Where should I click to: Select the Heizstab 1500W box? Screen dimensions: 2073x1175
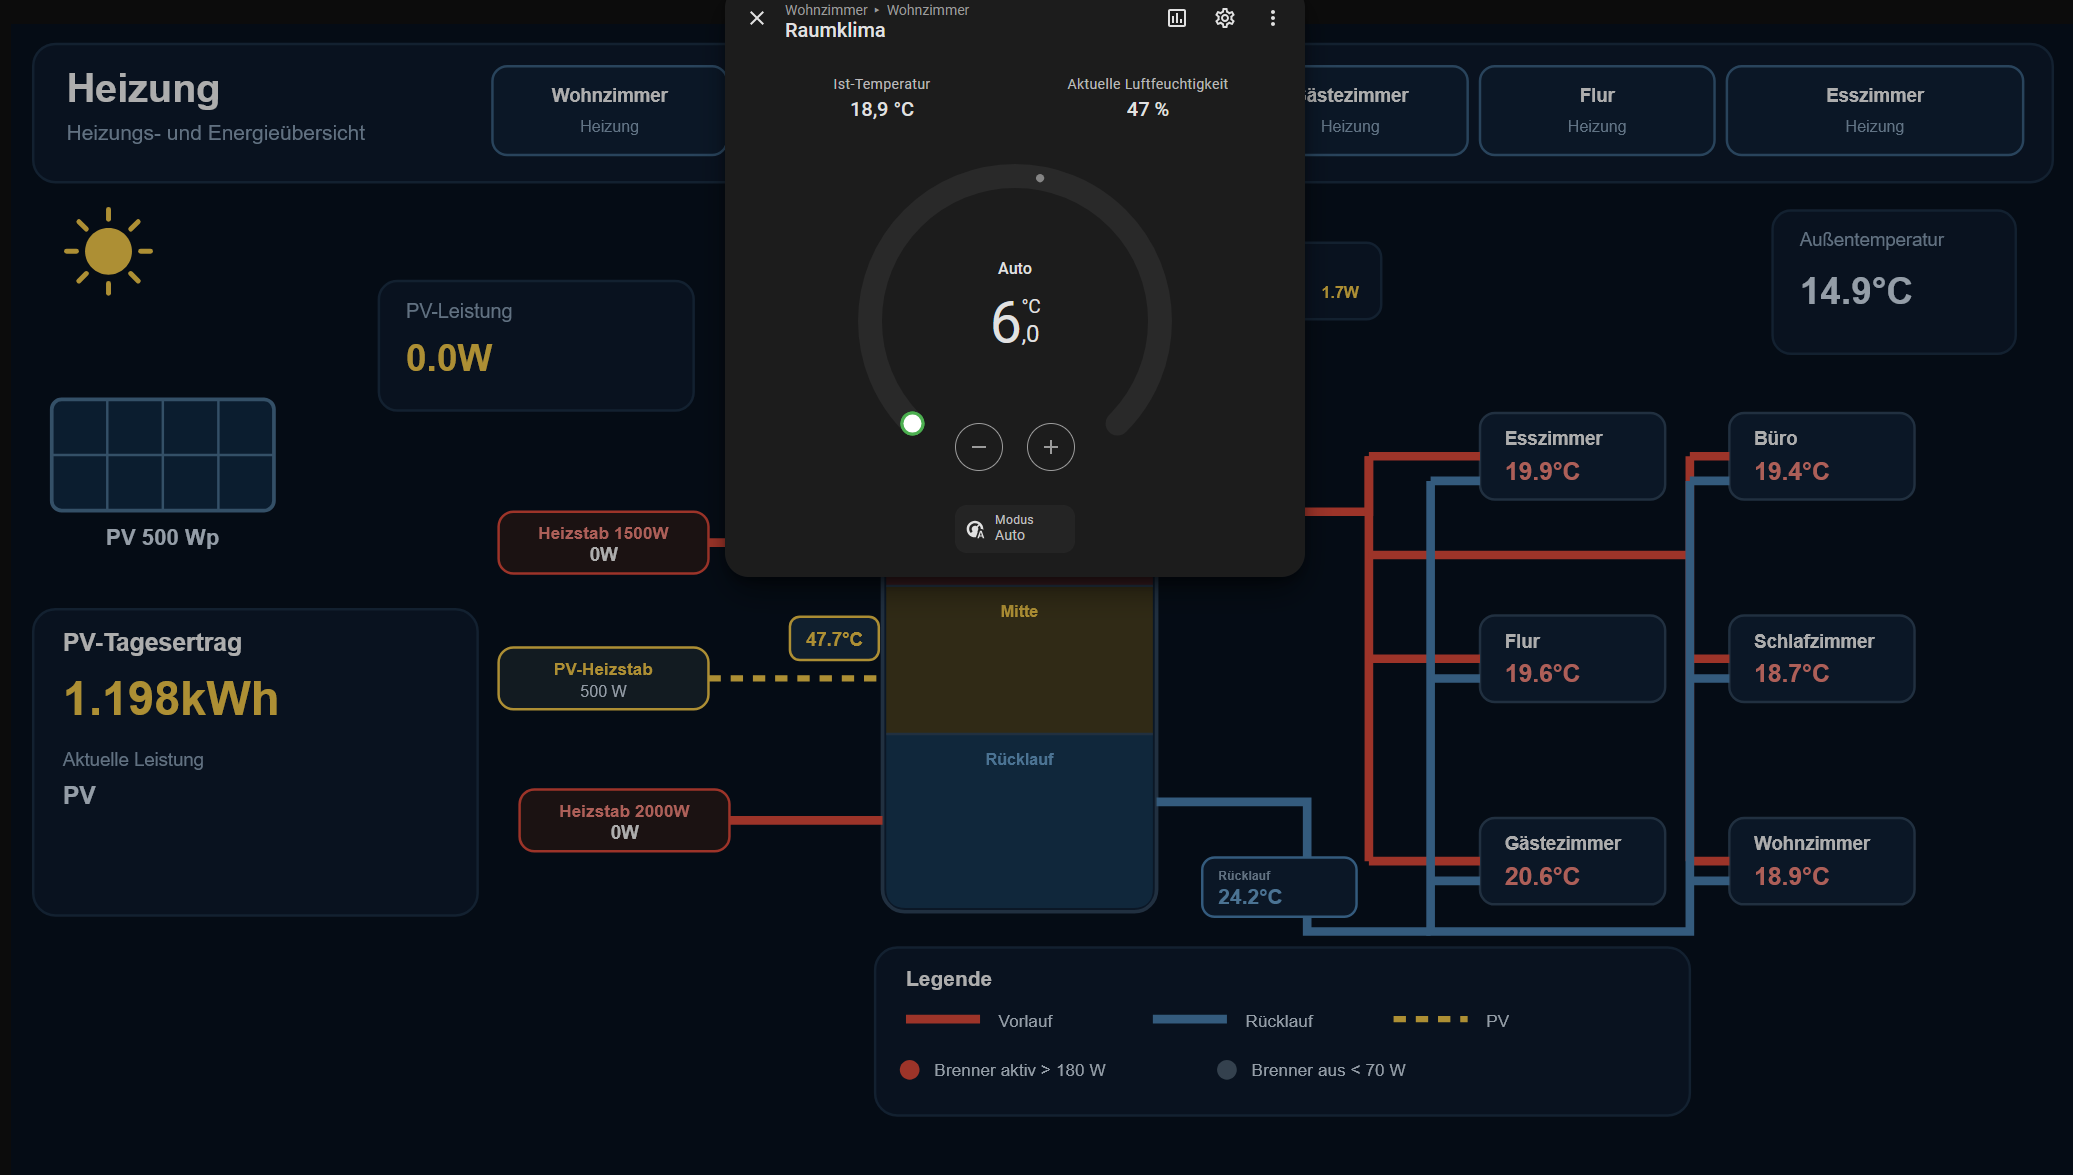coord(603,543)
